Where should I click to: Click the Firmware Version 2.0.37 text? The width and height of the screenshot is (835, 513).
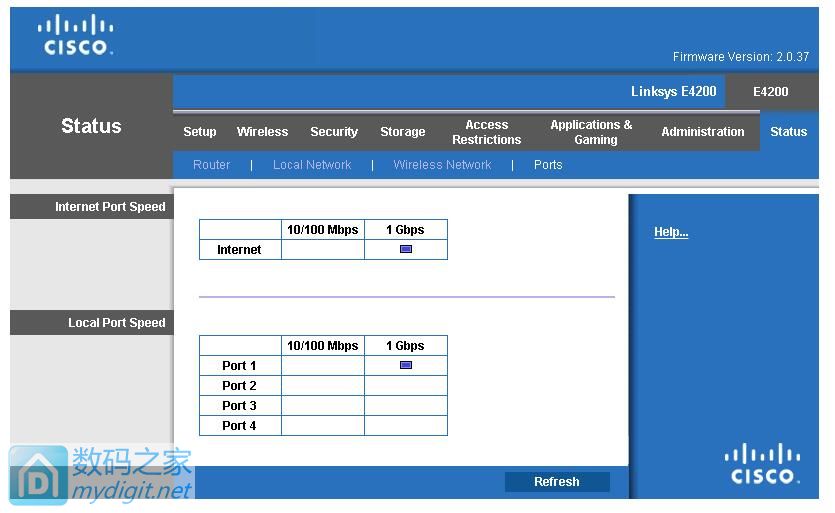point(741,56)
